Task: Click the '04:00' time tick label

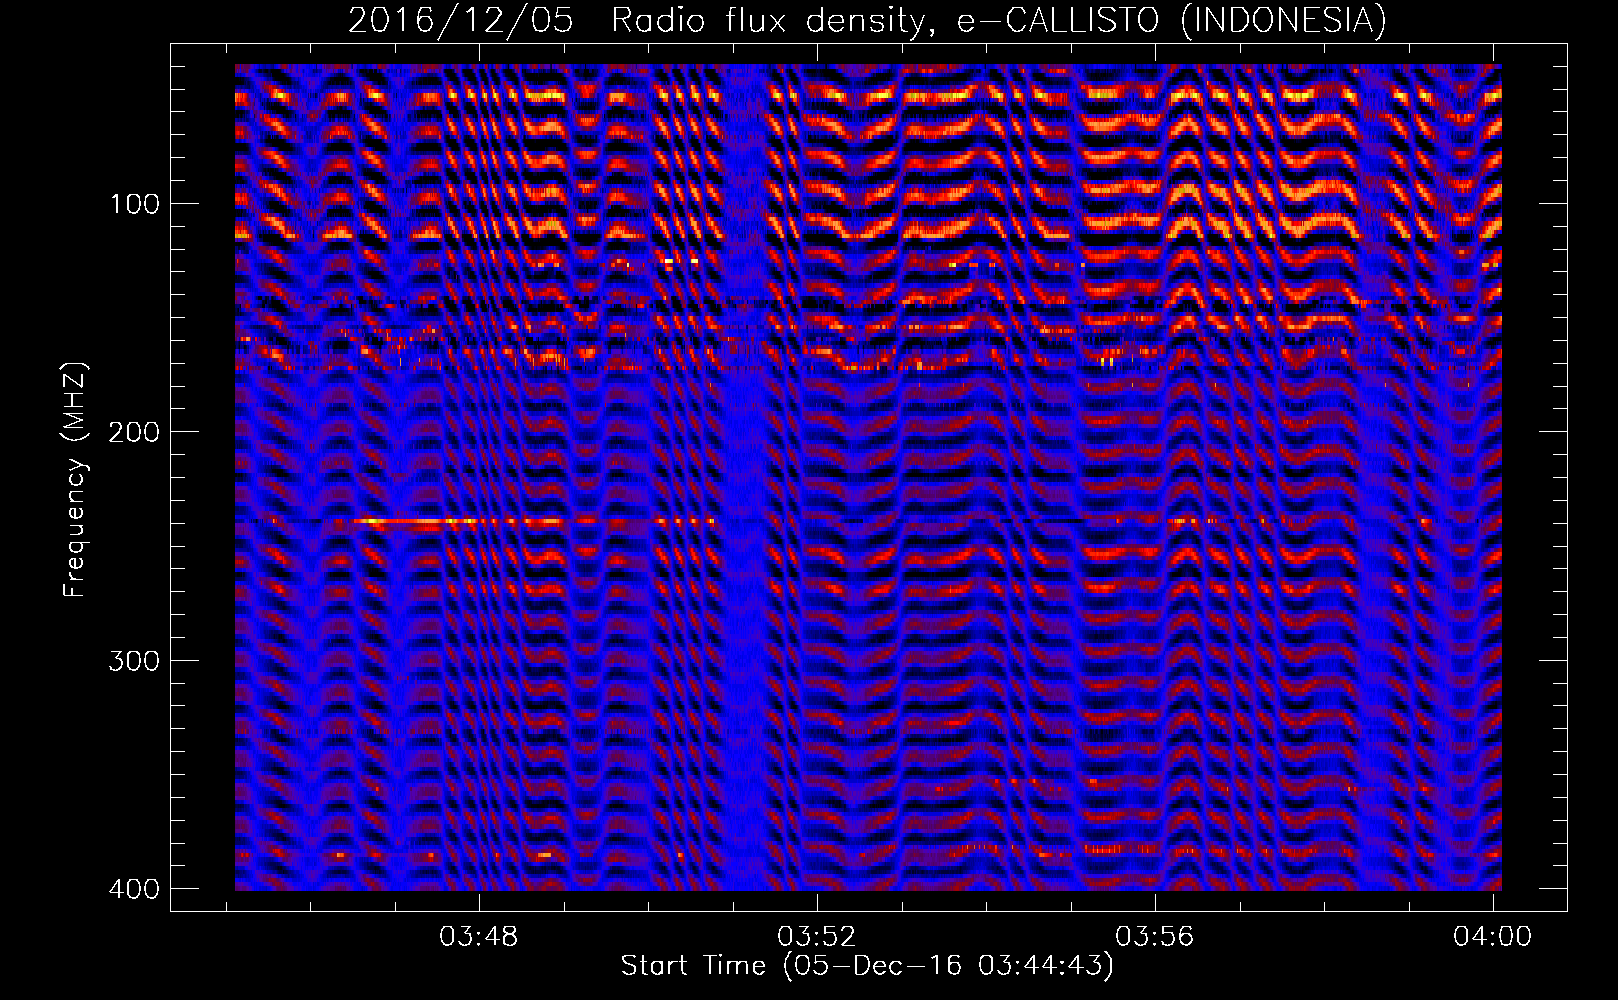Action: pos(1493,937)
